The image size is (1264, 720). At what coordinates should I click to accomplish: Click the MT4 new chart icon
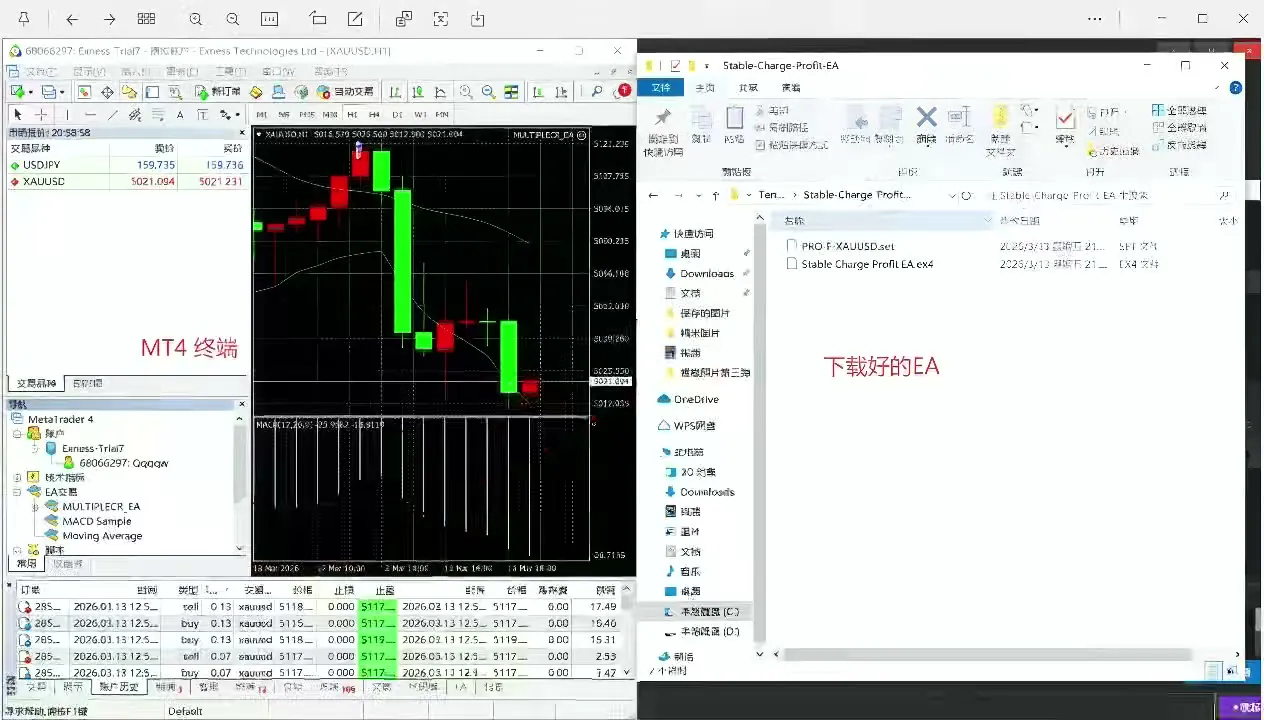[18, 91]
